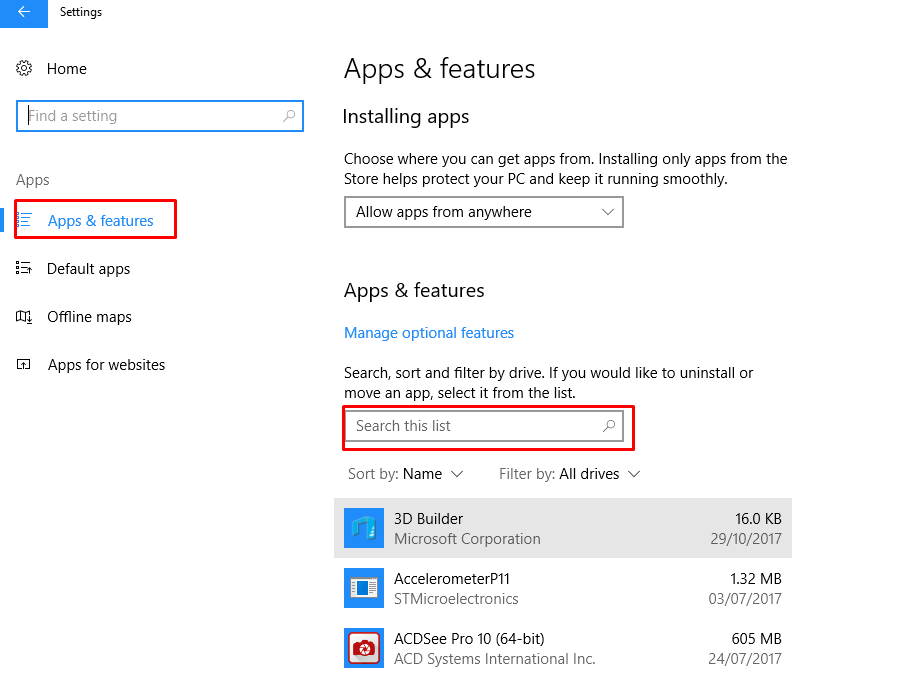The height and width of the screenshot is (683, 914).
Task: Click the Apps for websites icon
Action: coord(23,364)
